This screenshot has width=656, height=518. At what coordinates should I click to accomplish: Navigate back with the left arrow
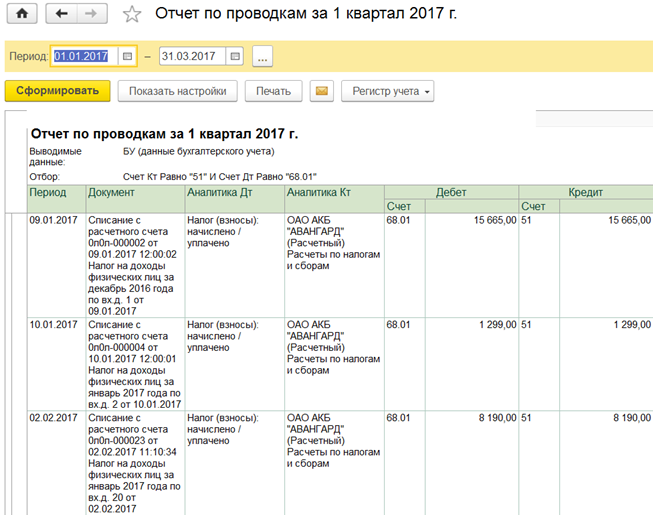point(61,13)
